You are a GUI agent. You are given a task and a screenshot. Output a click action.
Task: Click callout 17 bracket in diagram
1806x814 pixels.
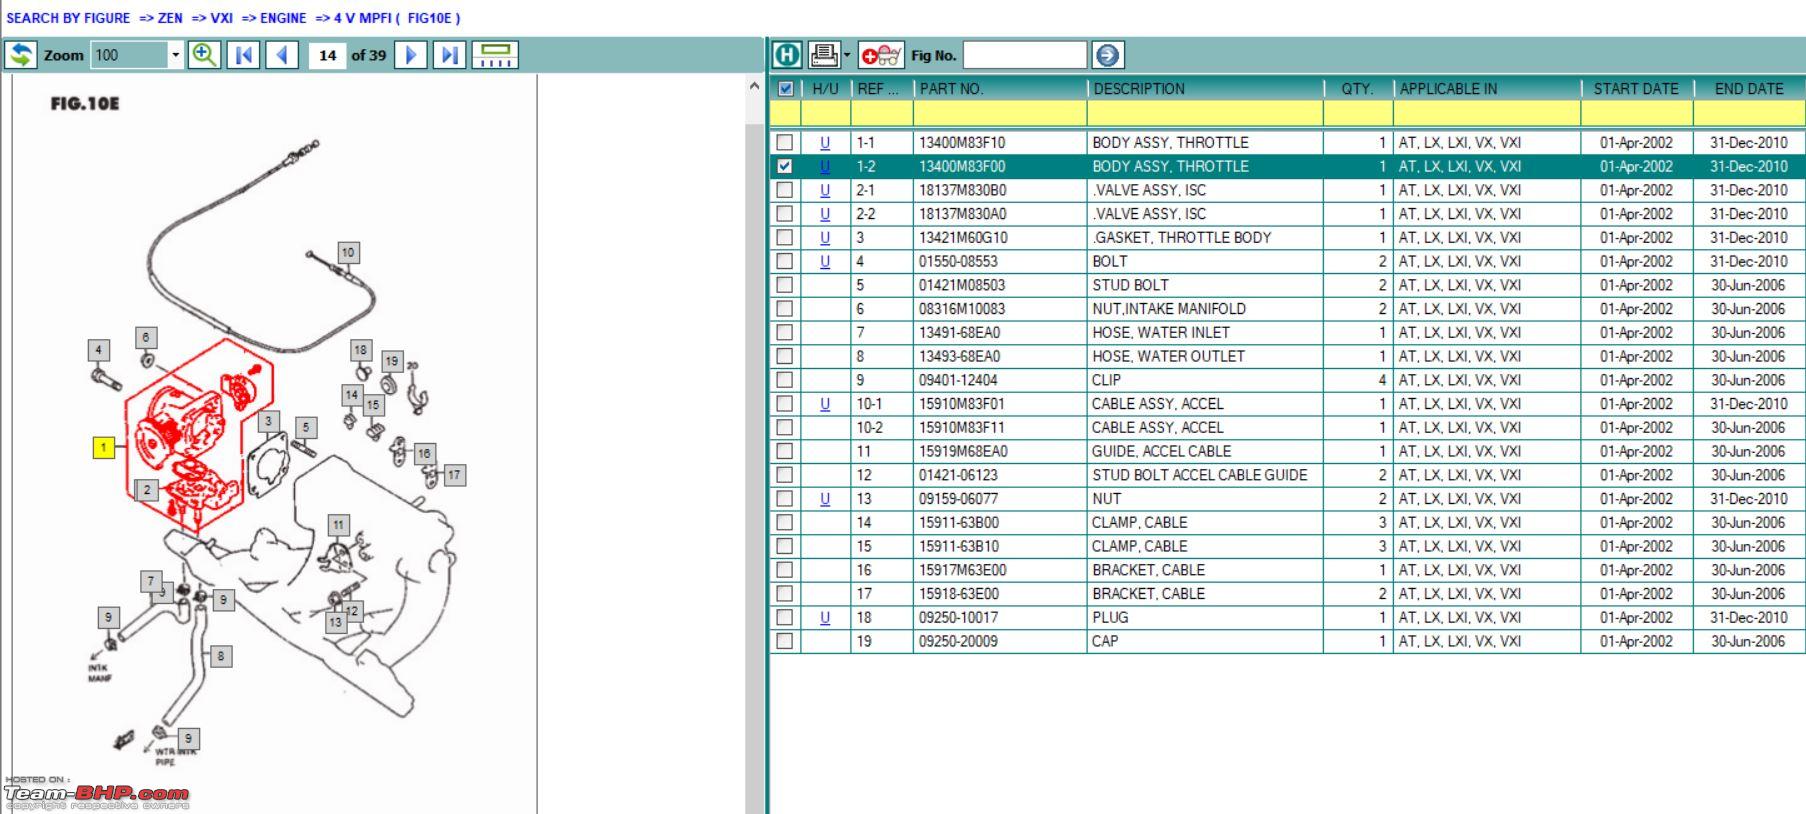point(454,475)
